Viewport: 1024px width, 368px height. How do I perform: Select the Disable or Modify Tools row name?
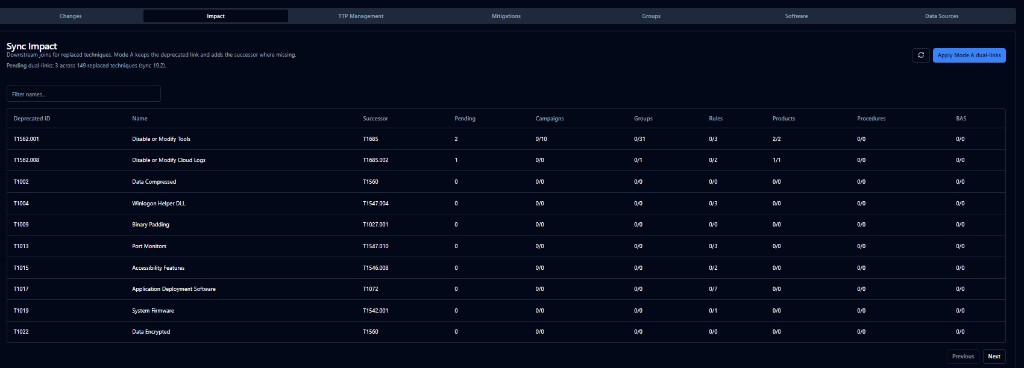pyautogui.click(x=161, y=139)
